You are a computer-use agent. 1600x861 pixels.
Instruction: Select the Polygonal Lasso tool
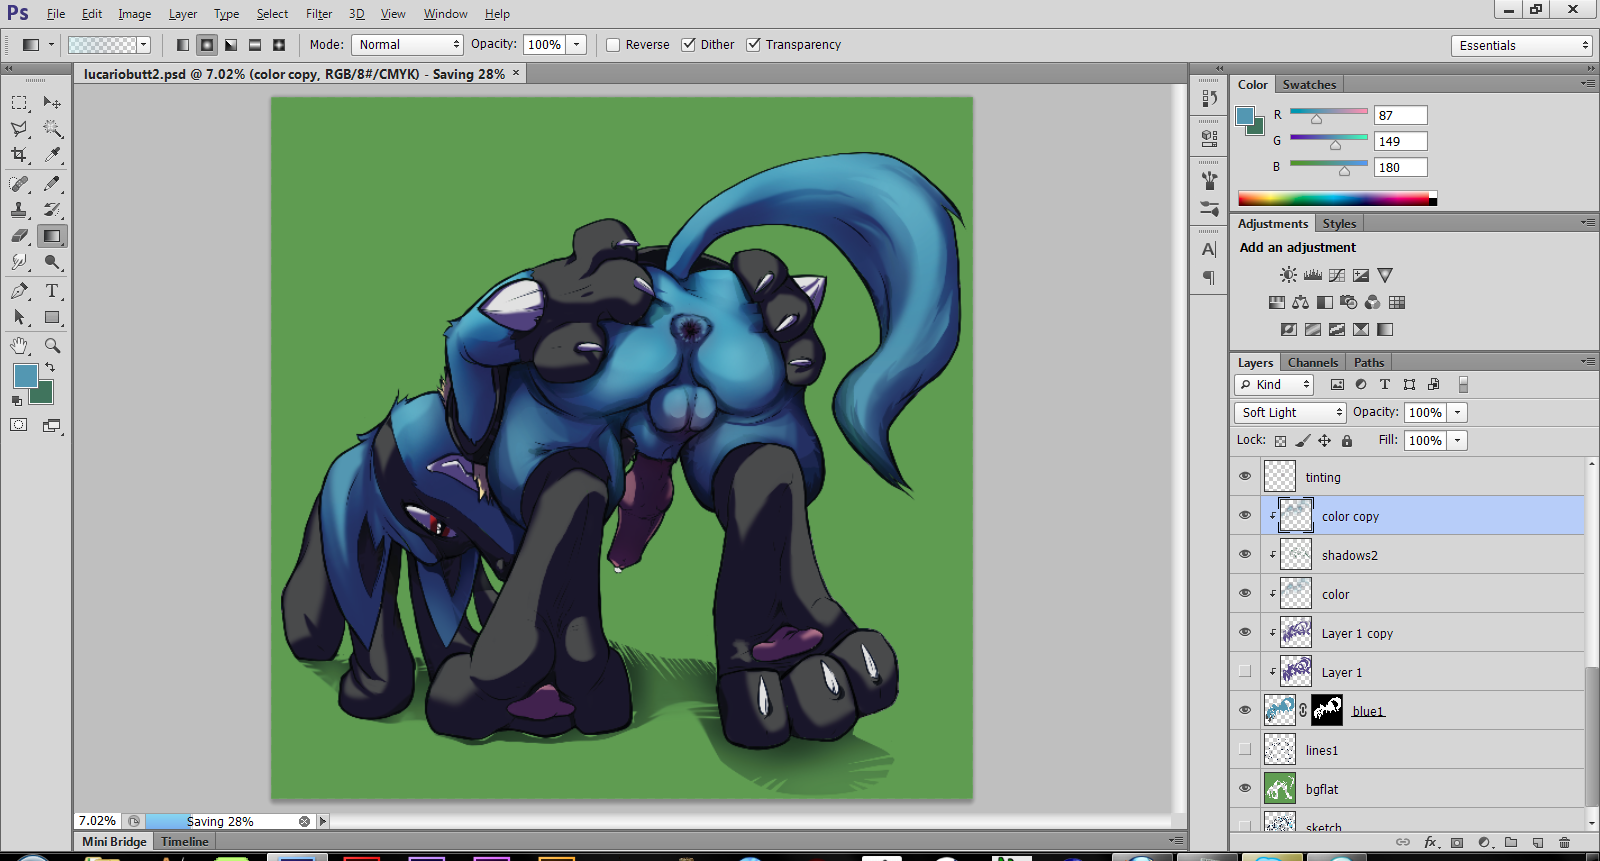pos(19,129)
